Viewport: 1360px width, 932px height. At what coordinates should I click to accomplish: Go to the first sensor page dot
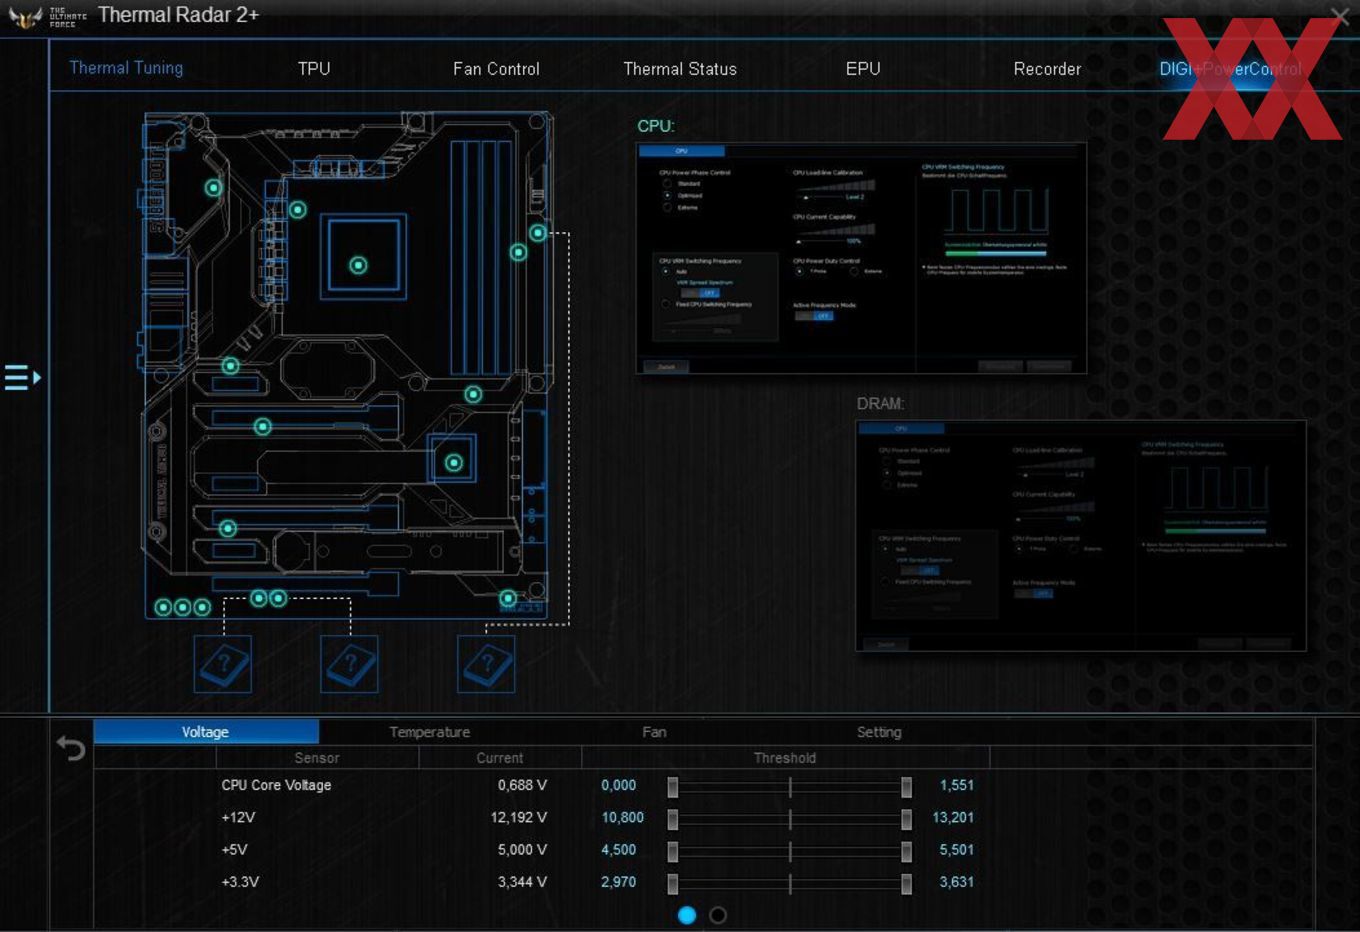(x=687, y=915)
